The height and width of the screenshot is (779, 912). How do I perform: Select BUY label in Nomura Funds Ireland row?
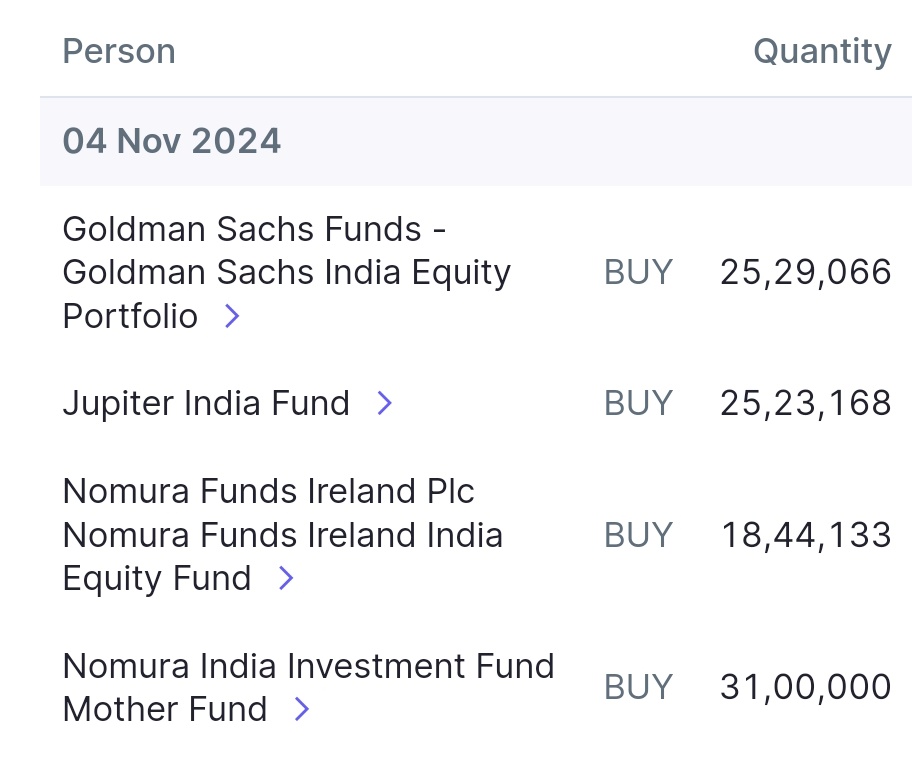[x=638, y=535]
